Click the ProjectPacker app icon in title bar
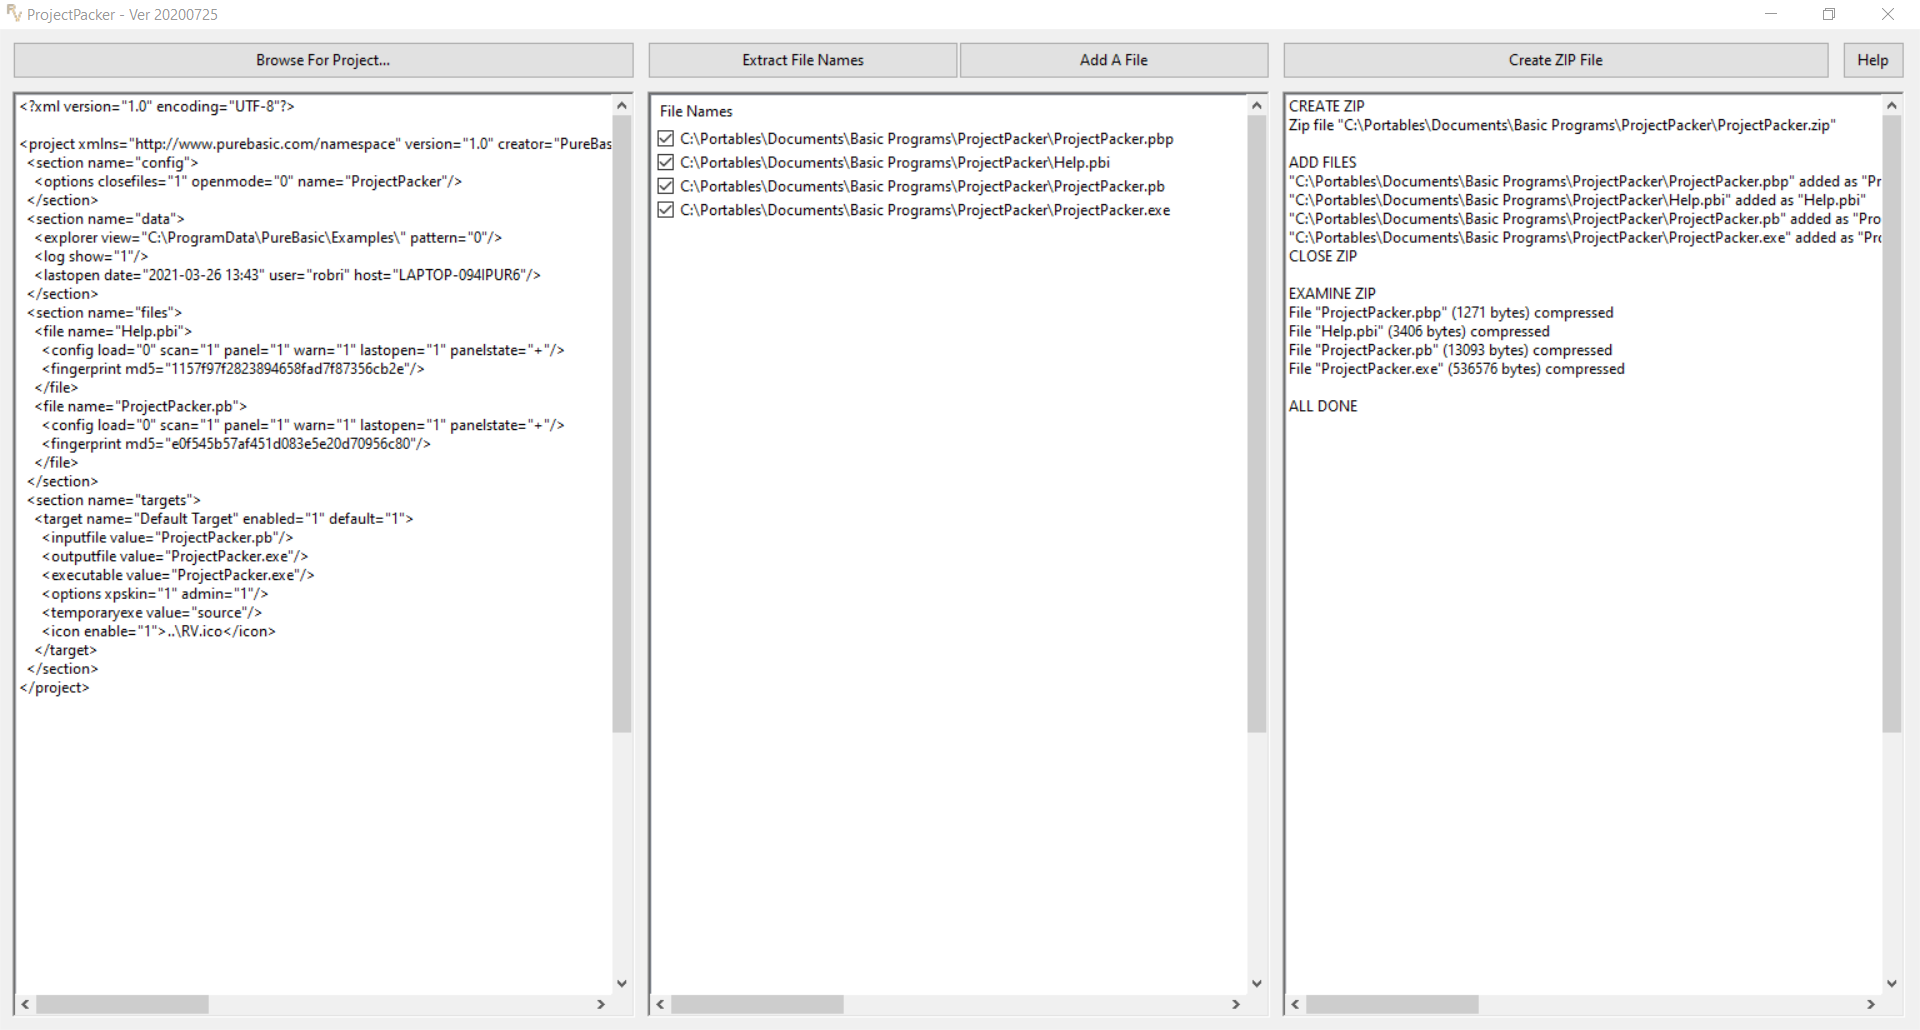The height and width of the screenshot is (1030, 1920). [x=14, y=14]
